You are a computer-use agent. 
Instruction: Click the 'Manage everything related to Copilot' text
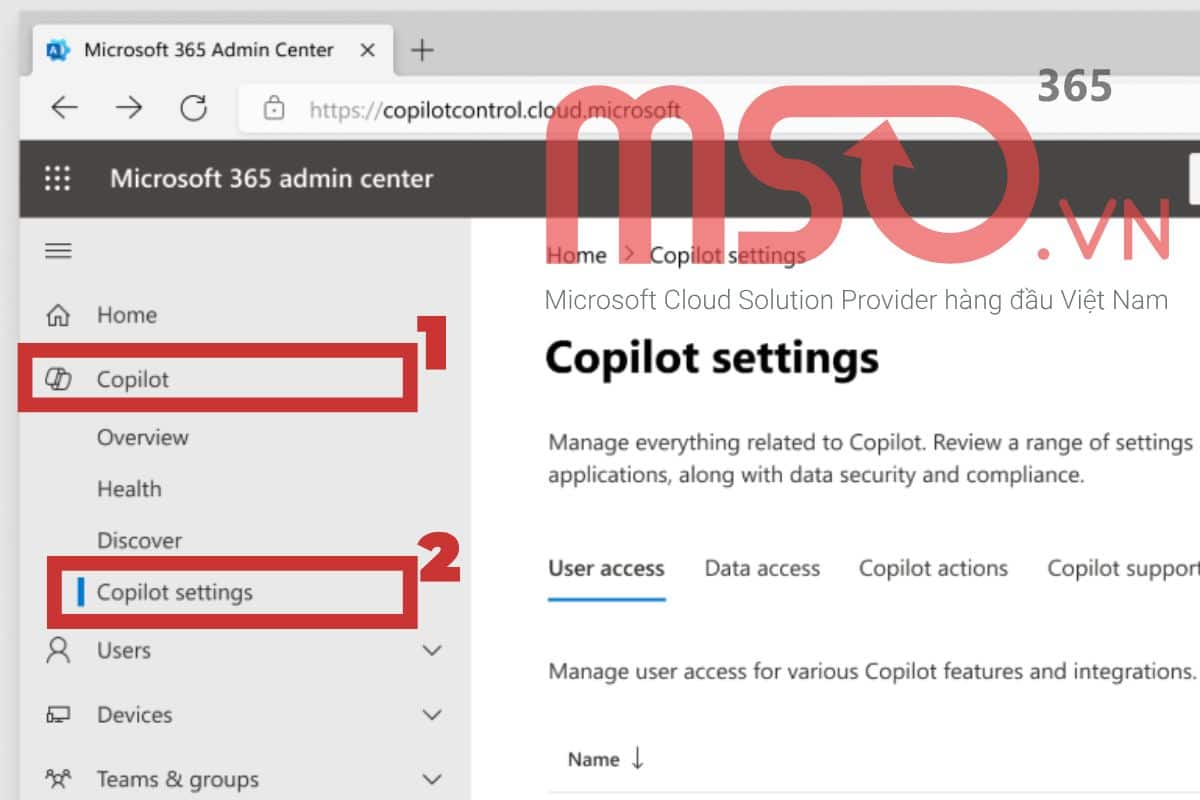[872, 458]
